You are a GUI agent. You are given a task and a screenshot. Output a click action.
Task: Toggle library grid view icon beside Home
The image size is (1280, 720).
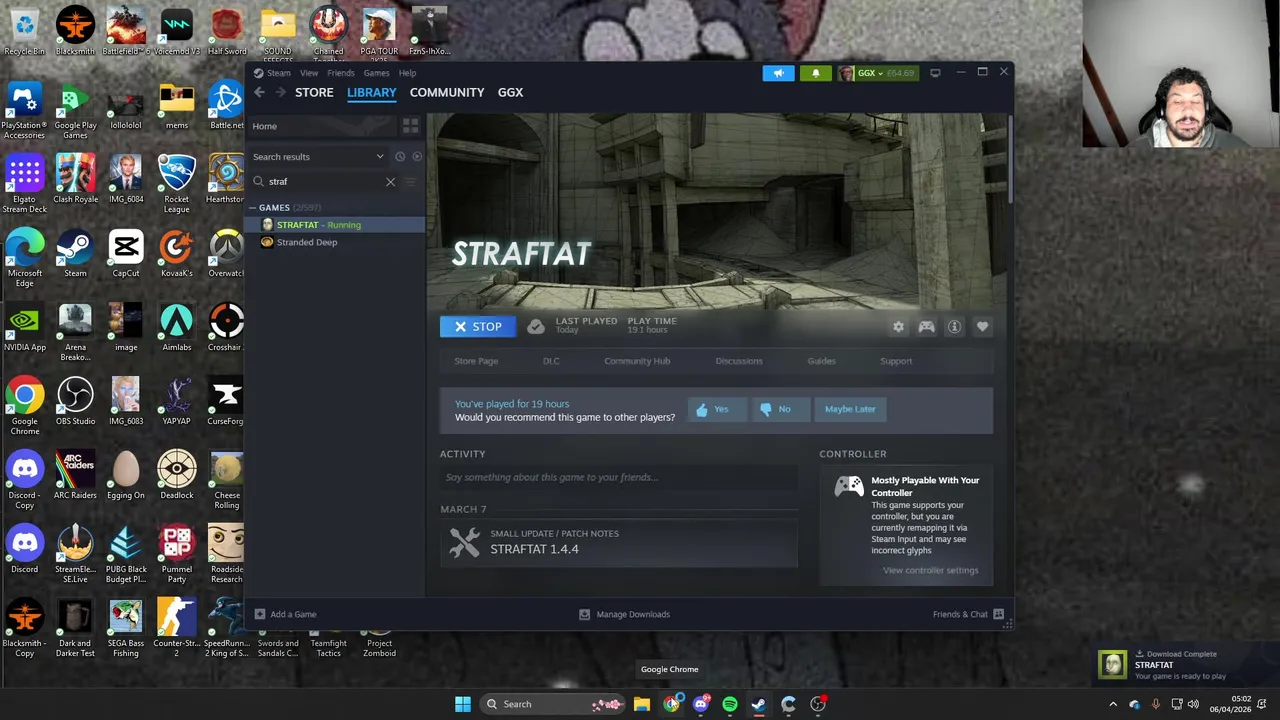410,126
